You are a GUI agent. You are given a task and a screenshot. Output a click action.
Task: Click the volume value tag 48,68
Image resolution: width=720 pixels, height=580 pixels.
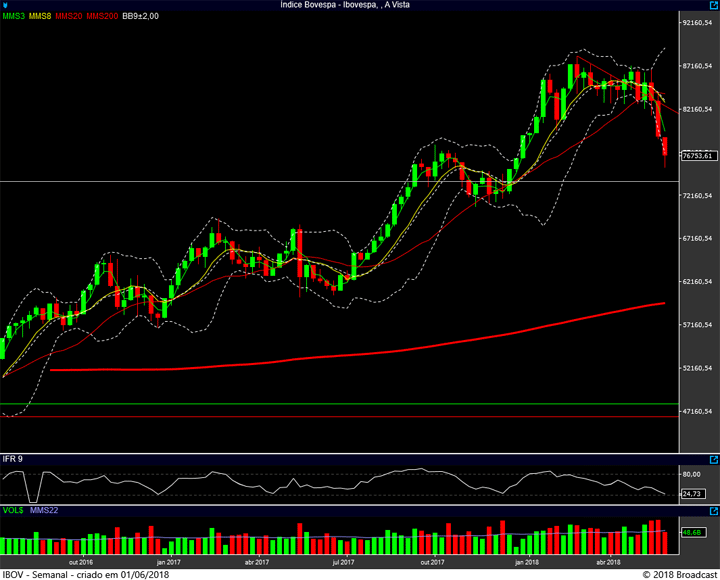point(690,533)
